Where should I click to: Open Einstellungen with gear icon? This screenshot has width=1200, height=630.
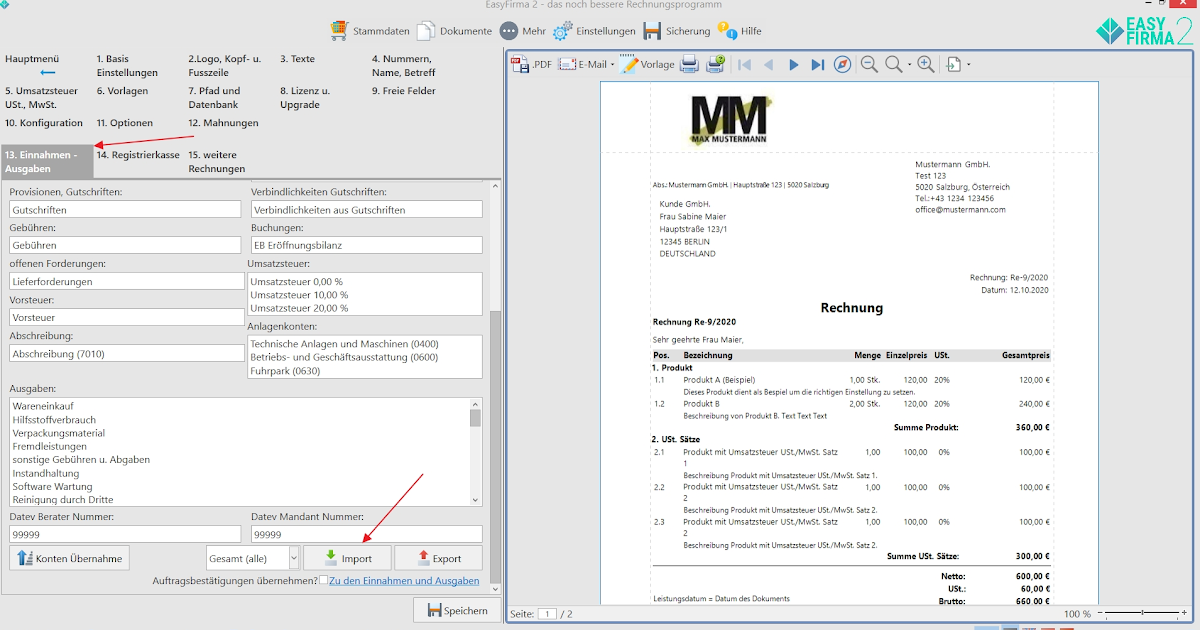(x=594, y=31)
